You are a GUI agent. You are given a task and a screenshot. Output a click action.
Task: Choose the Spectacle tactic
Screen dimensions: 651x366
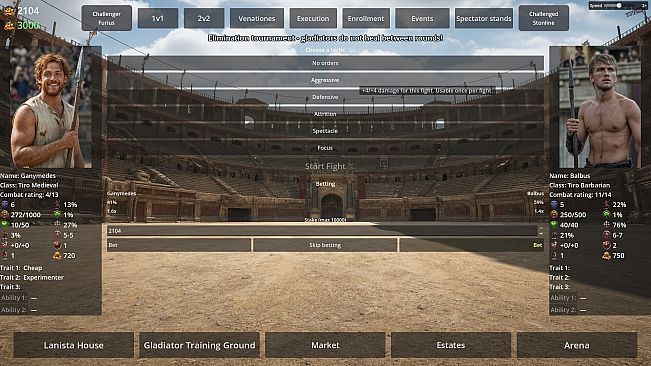point(325,131)
